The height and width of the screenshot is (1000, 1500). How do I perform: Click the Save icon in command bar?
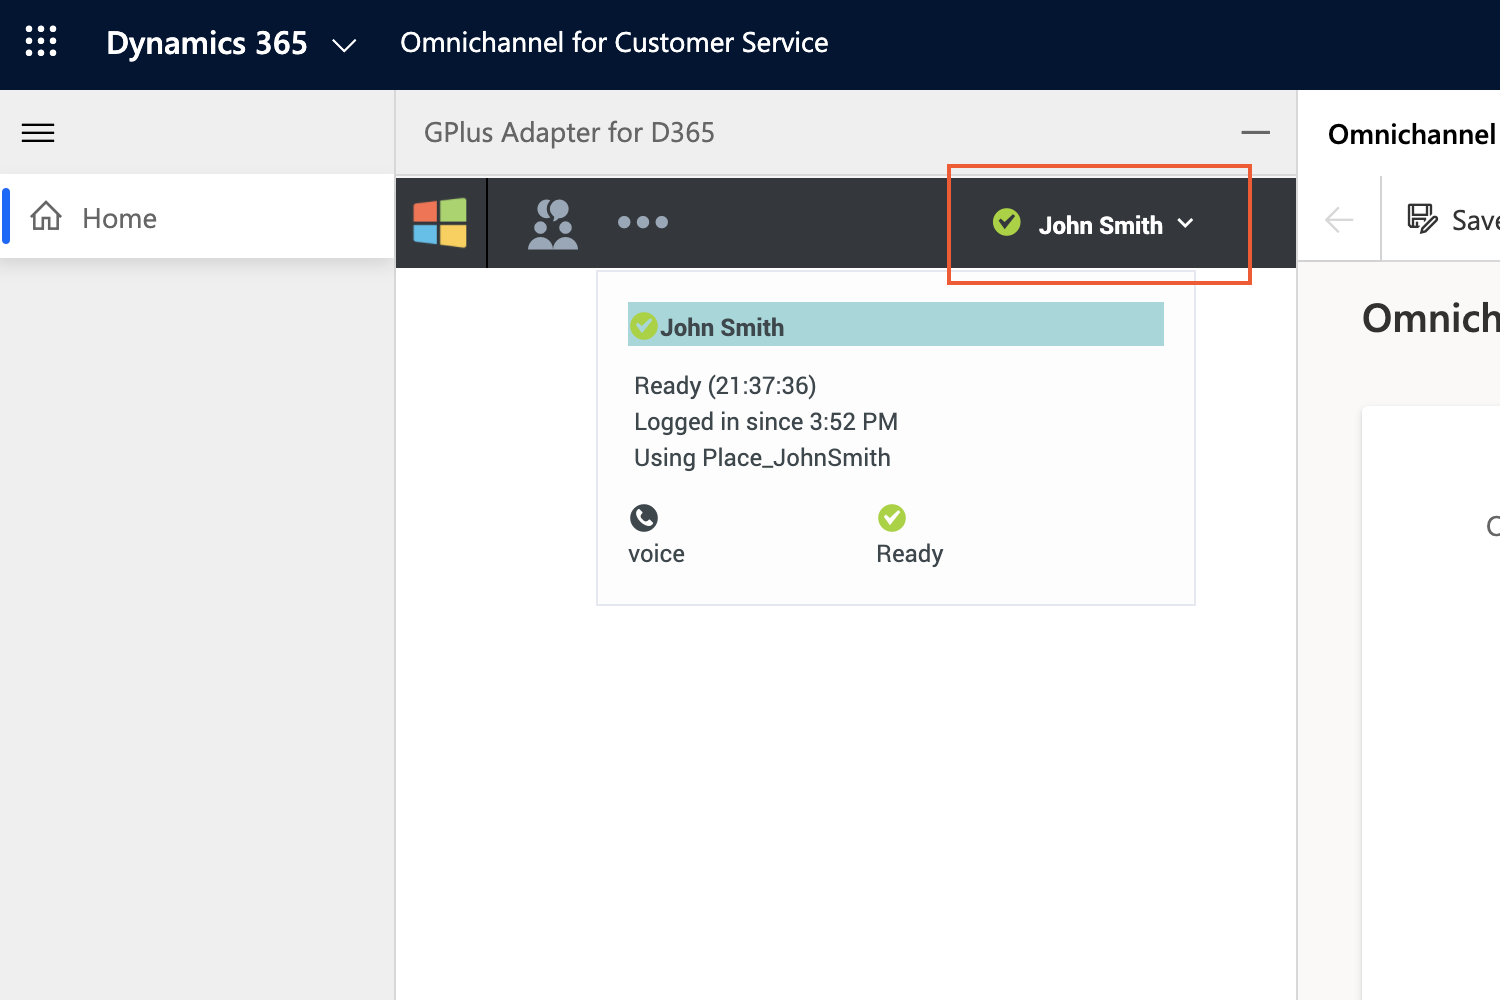(x=1422, y=218)
